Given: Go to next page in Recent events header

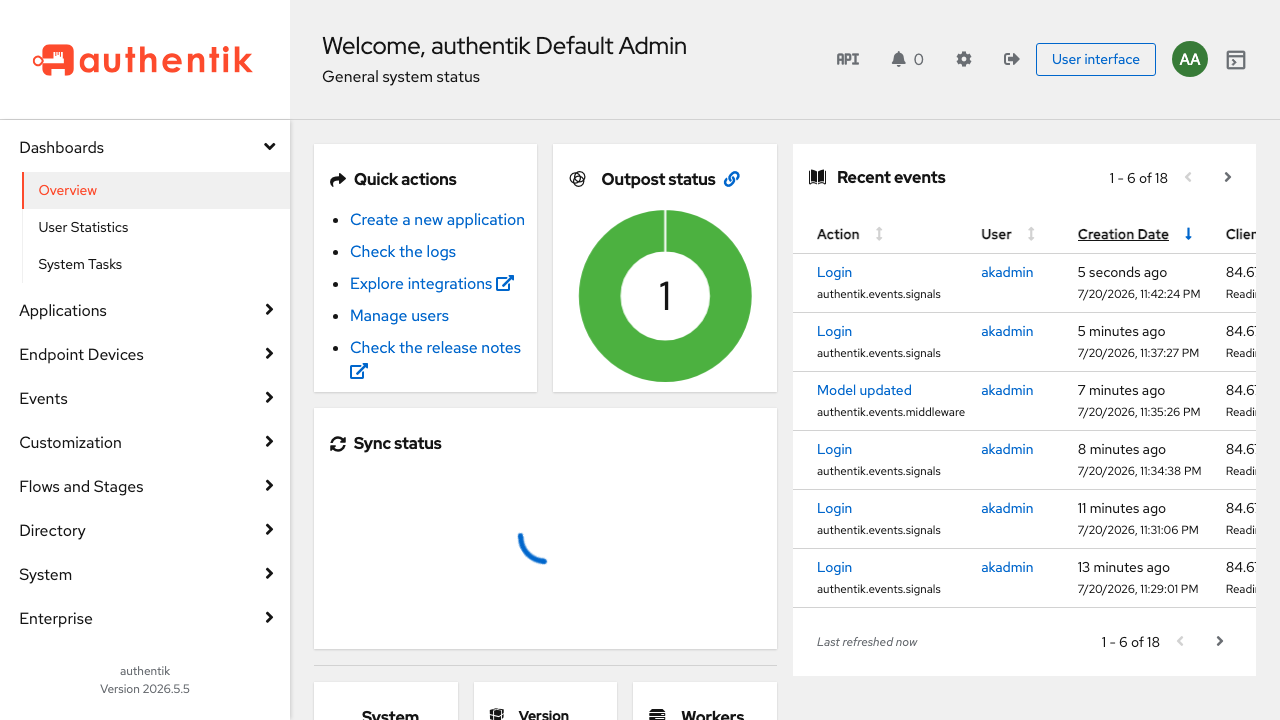Looking at the screenshot, I should (x=1228, y=177).
